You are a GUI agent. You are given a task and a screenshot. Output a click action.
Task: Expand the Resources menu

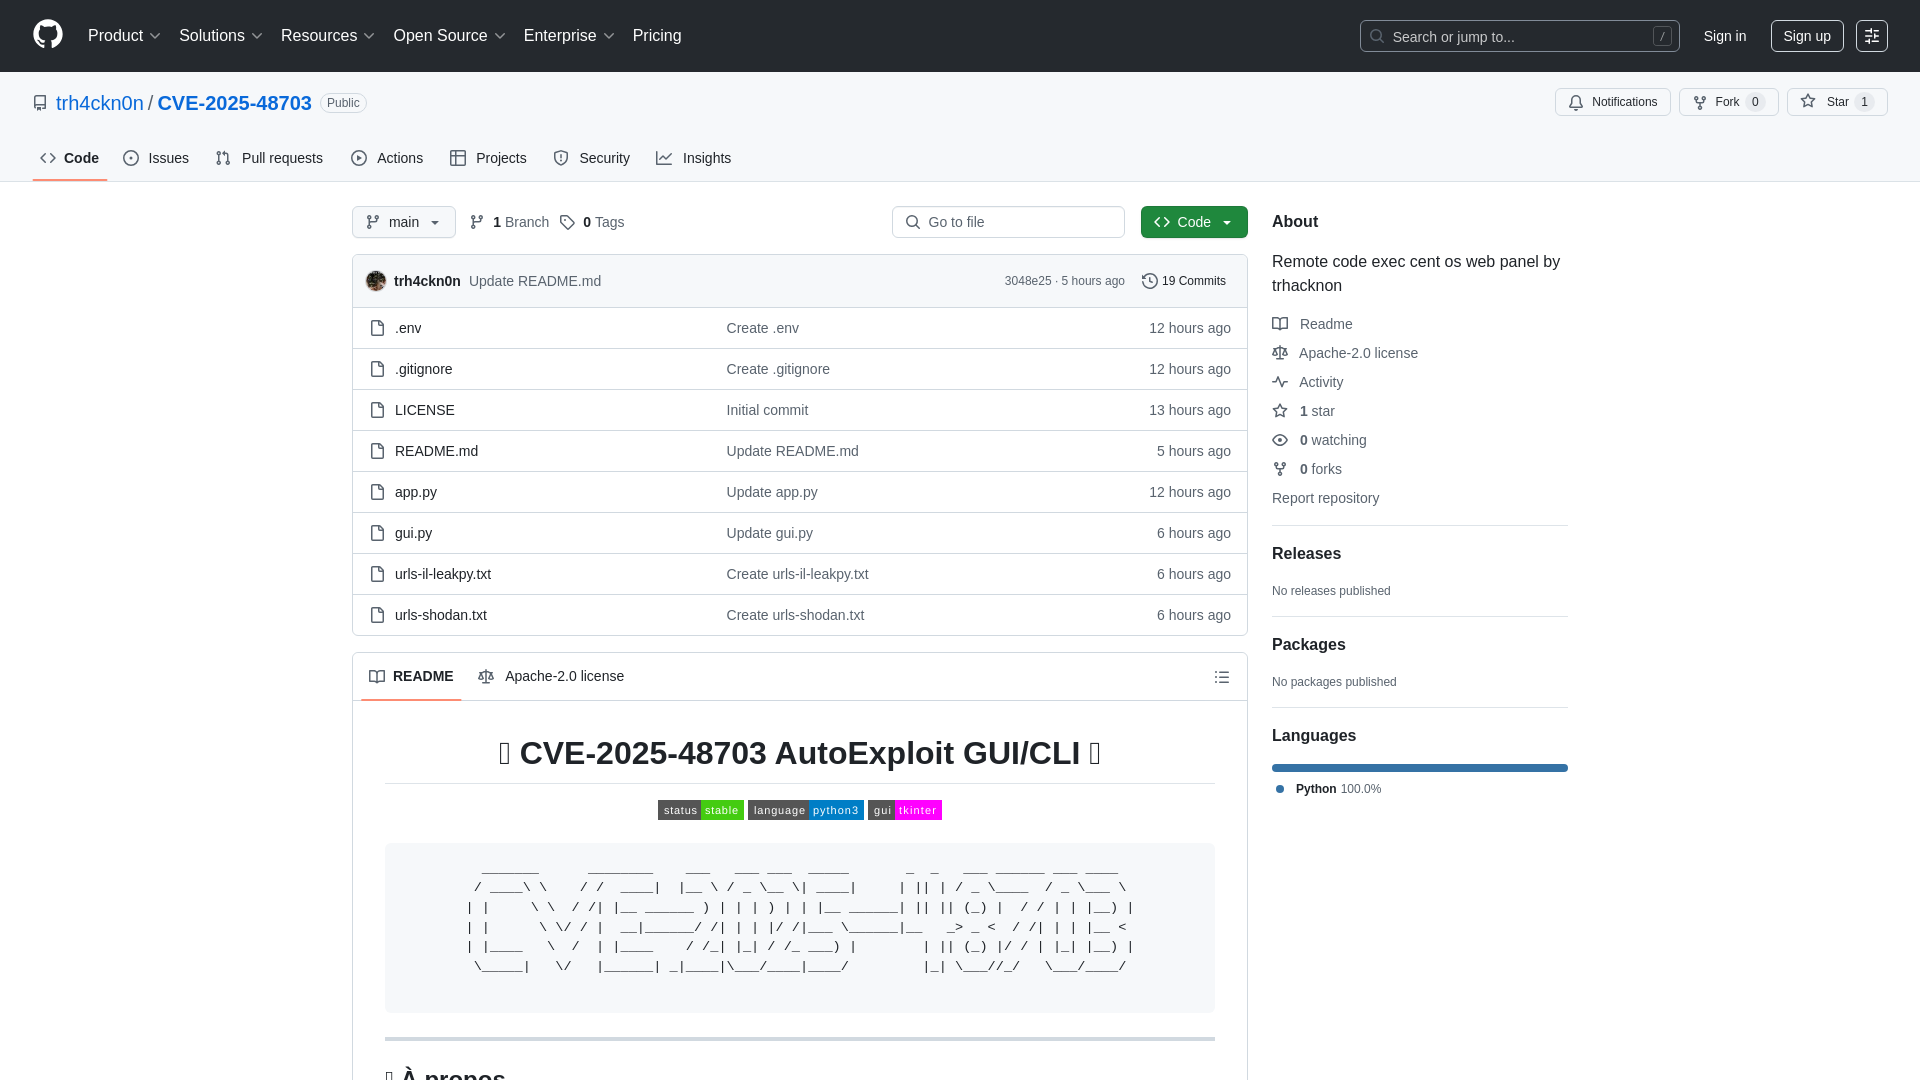point(328,36)
